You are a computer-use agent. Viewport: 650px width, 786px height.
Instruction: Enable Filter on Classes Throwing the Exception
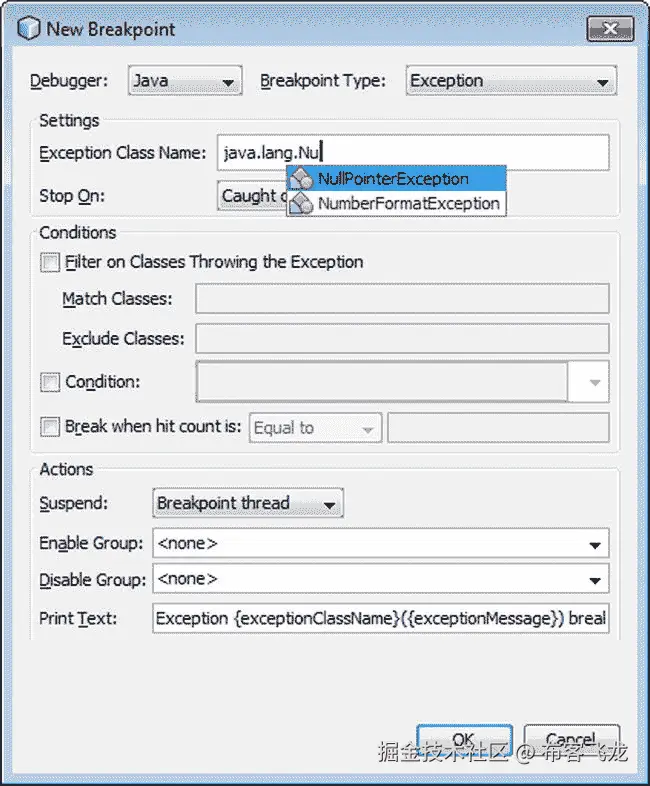tap(50, 262)
